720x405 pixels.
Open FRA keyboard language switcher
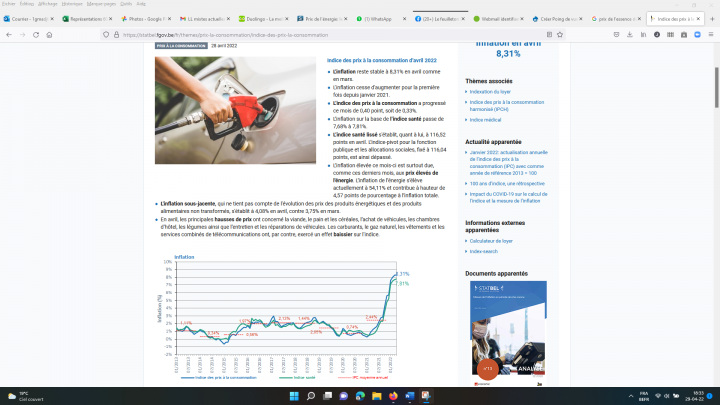(644, 396)
